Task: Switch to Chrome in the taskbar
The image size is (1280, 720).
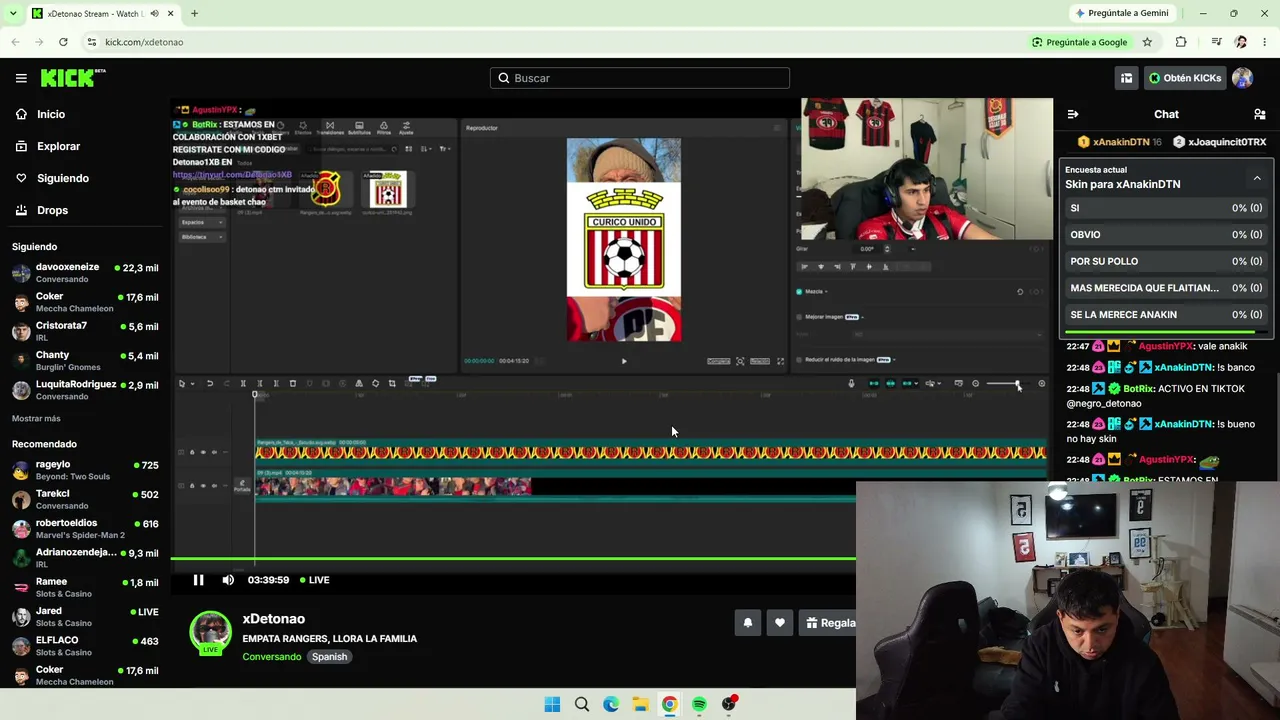Action: pos(669,704)
